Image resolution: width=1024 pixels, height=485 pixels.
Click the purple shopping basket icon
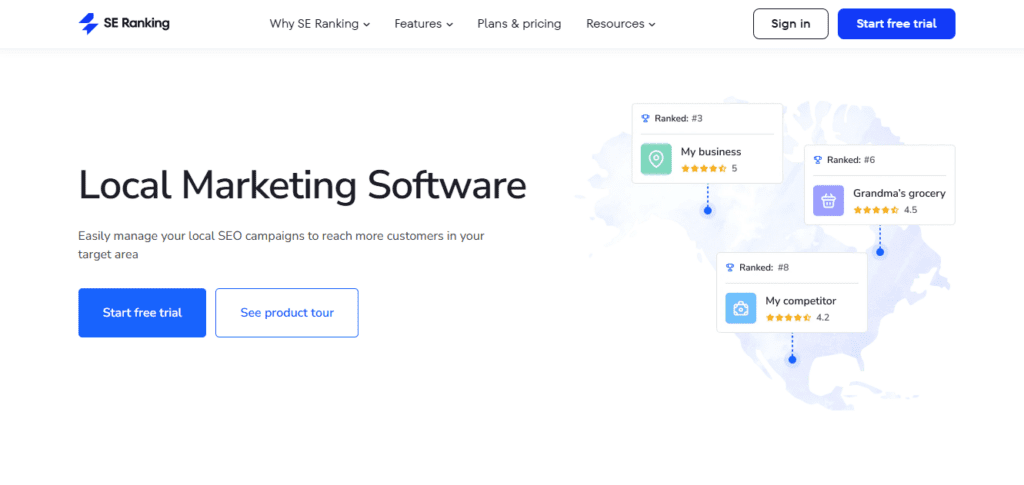pos(828,201)
